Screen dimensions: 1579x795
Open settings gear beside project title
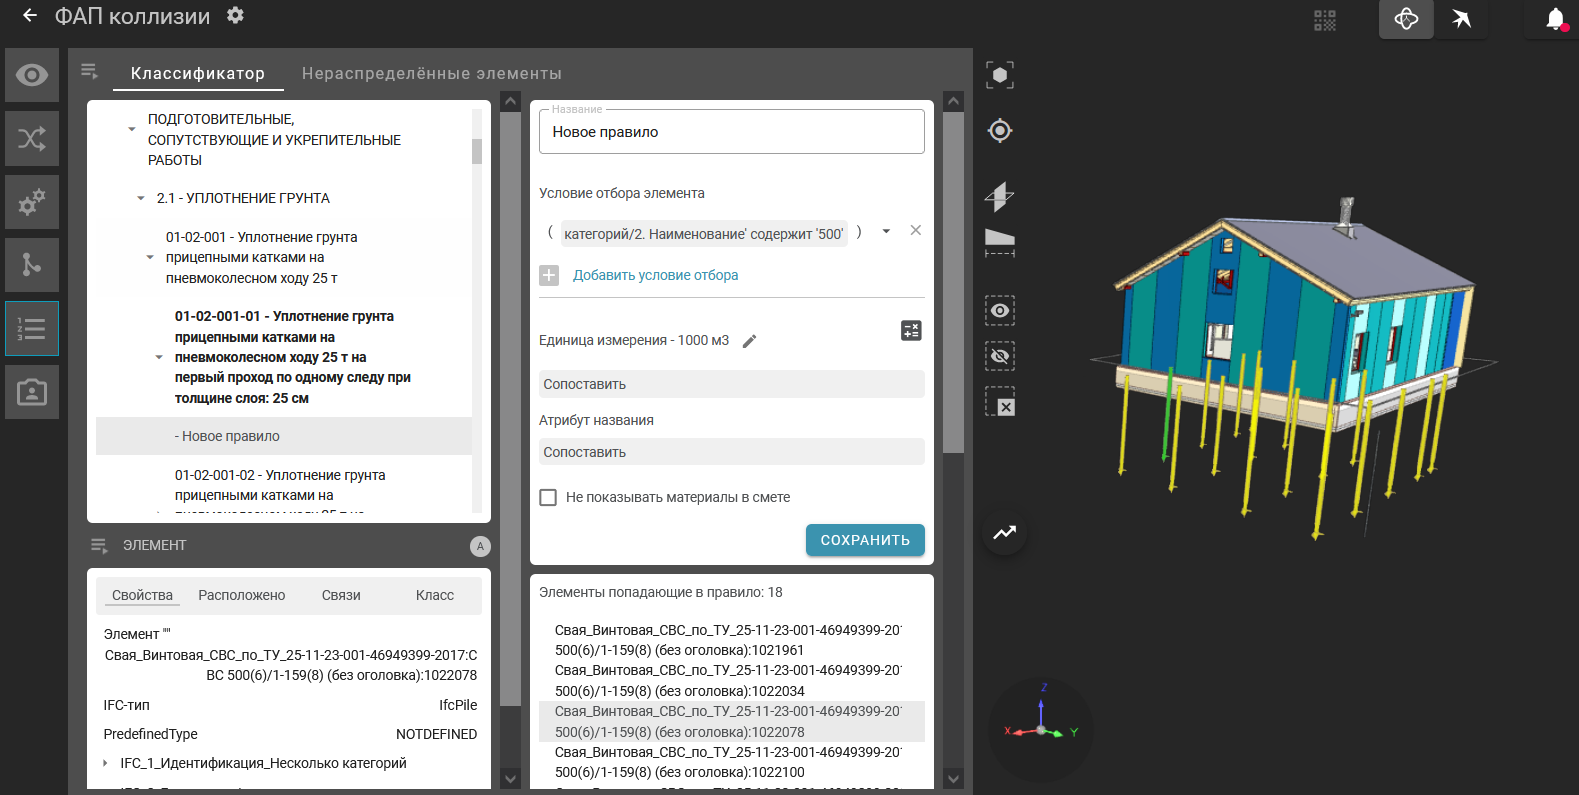click(x=235, y=16)
